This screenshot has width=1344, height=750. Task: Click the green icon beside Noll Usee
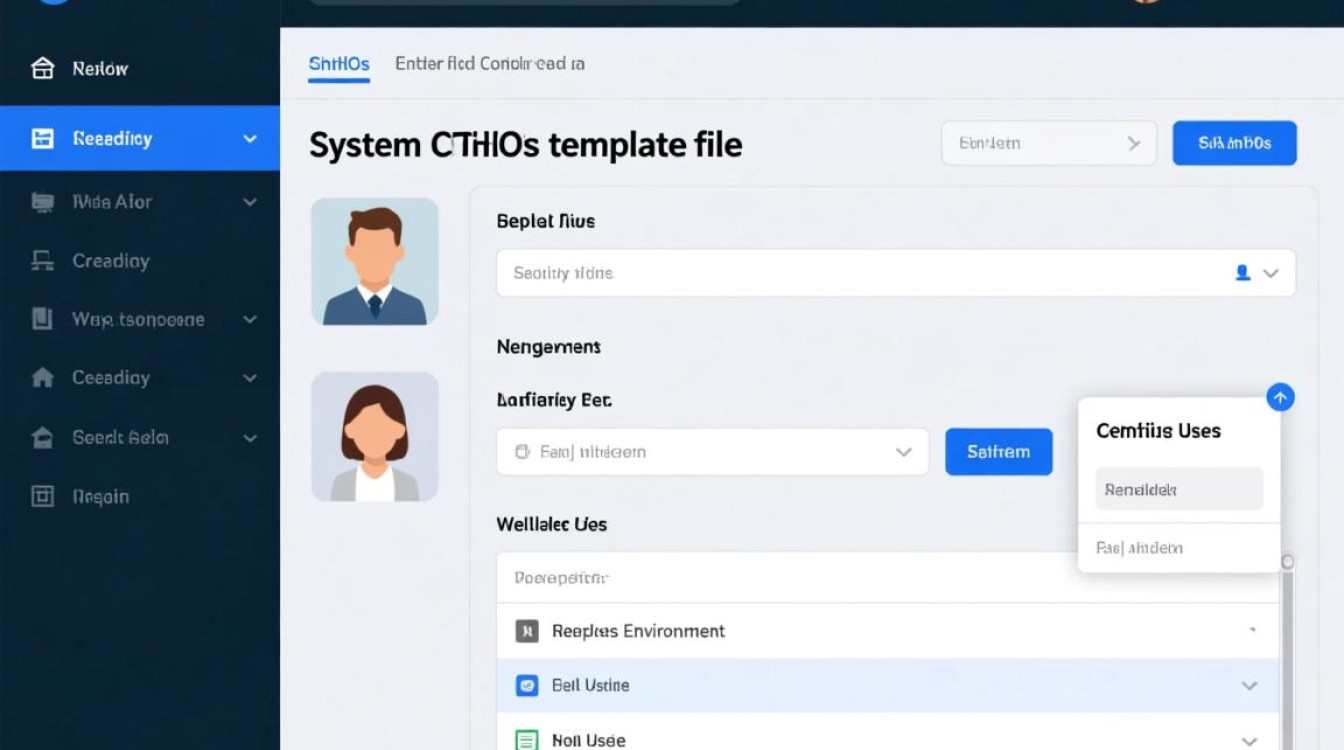(x=526, y=740)
